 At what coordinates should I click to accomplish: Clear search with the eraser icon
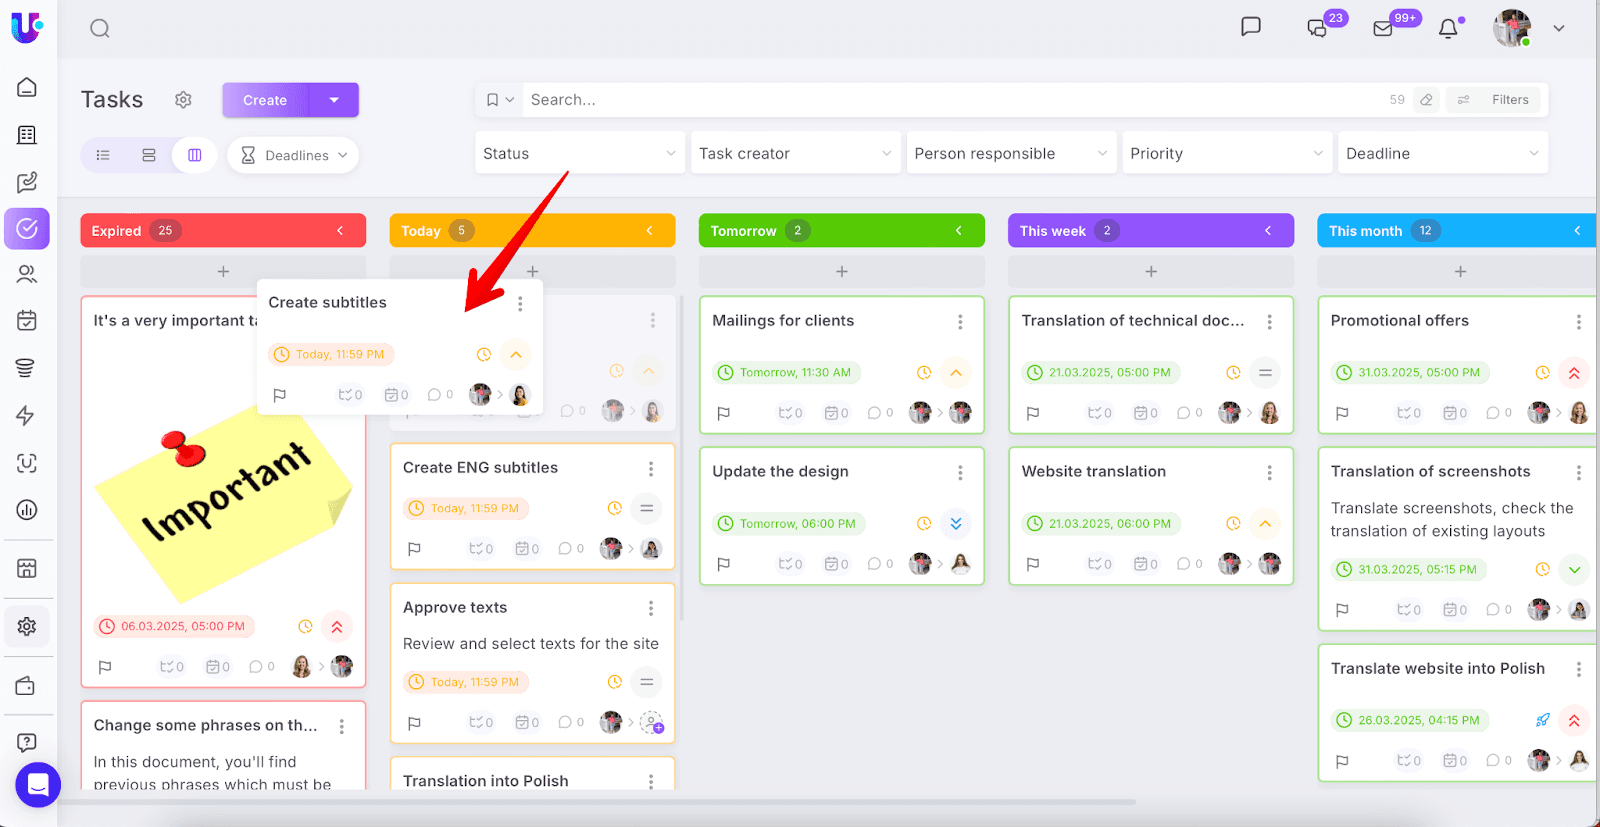coord(1426,100)
